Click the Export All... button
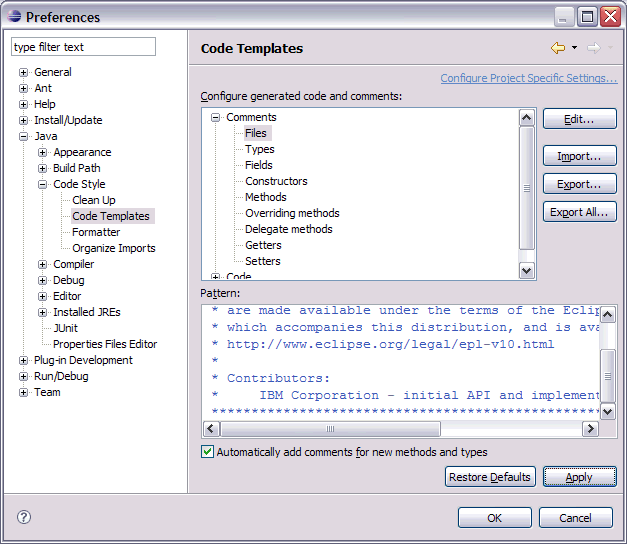The width and height of the screenshot is (627, 544). (579, 212)
